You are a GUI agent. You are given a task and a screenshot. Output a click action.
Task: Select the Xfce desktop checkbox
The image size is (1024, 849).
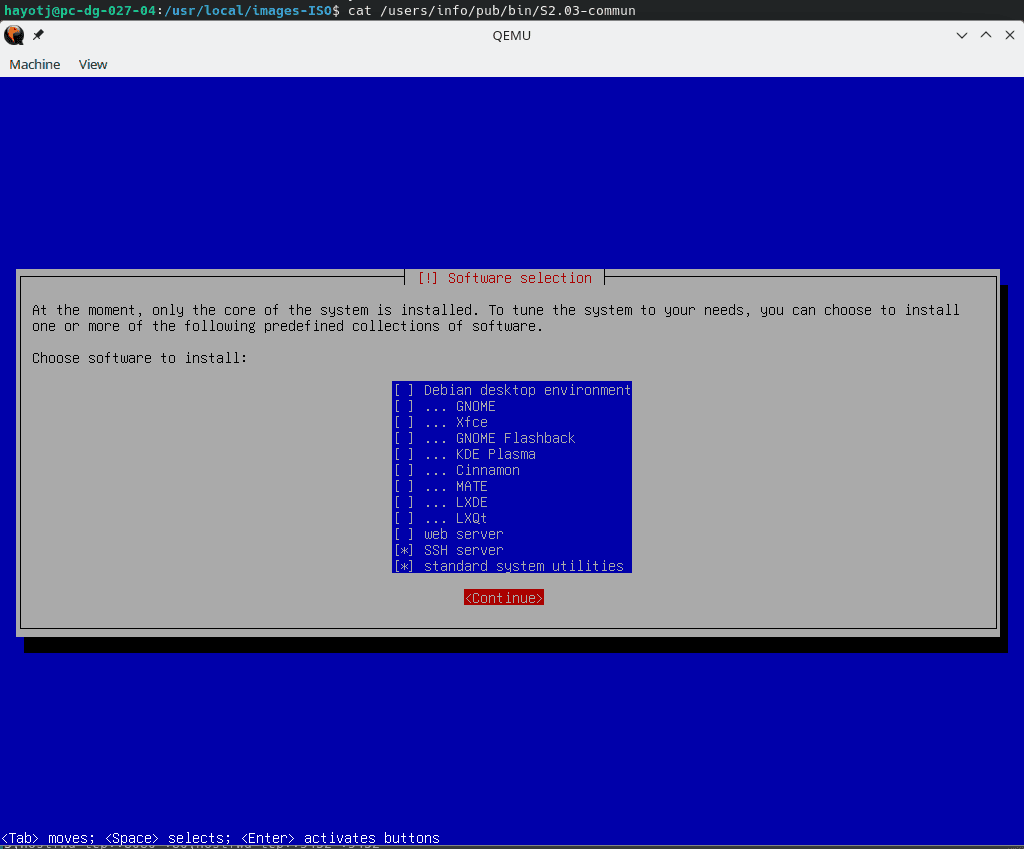click(404, 422)
